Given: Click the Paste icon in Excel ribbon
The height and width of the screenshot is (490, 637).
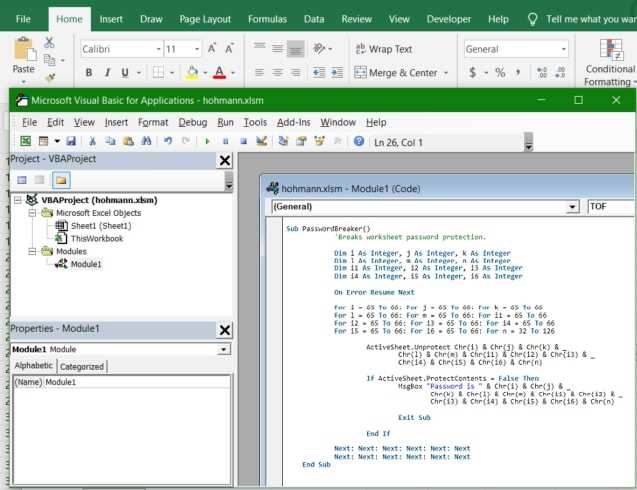Looking at the screenshot, I should (x=24, y=50).
